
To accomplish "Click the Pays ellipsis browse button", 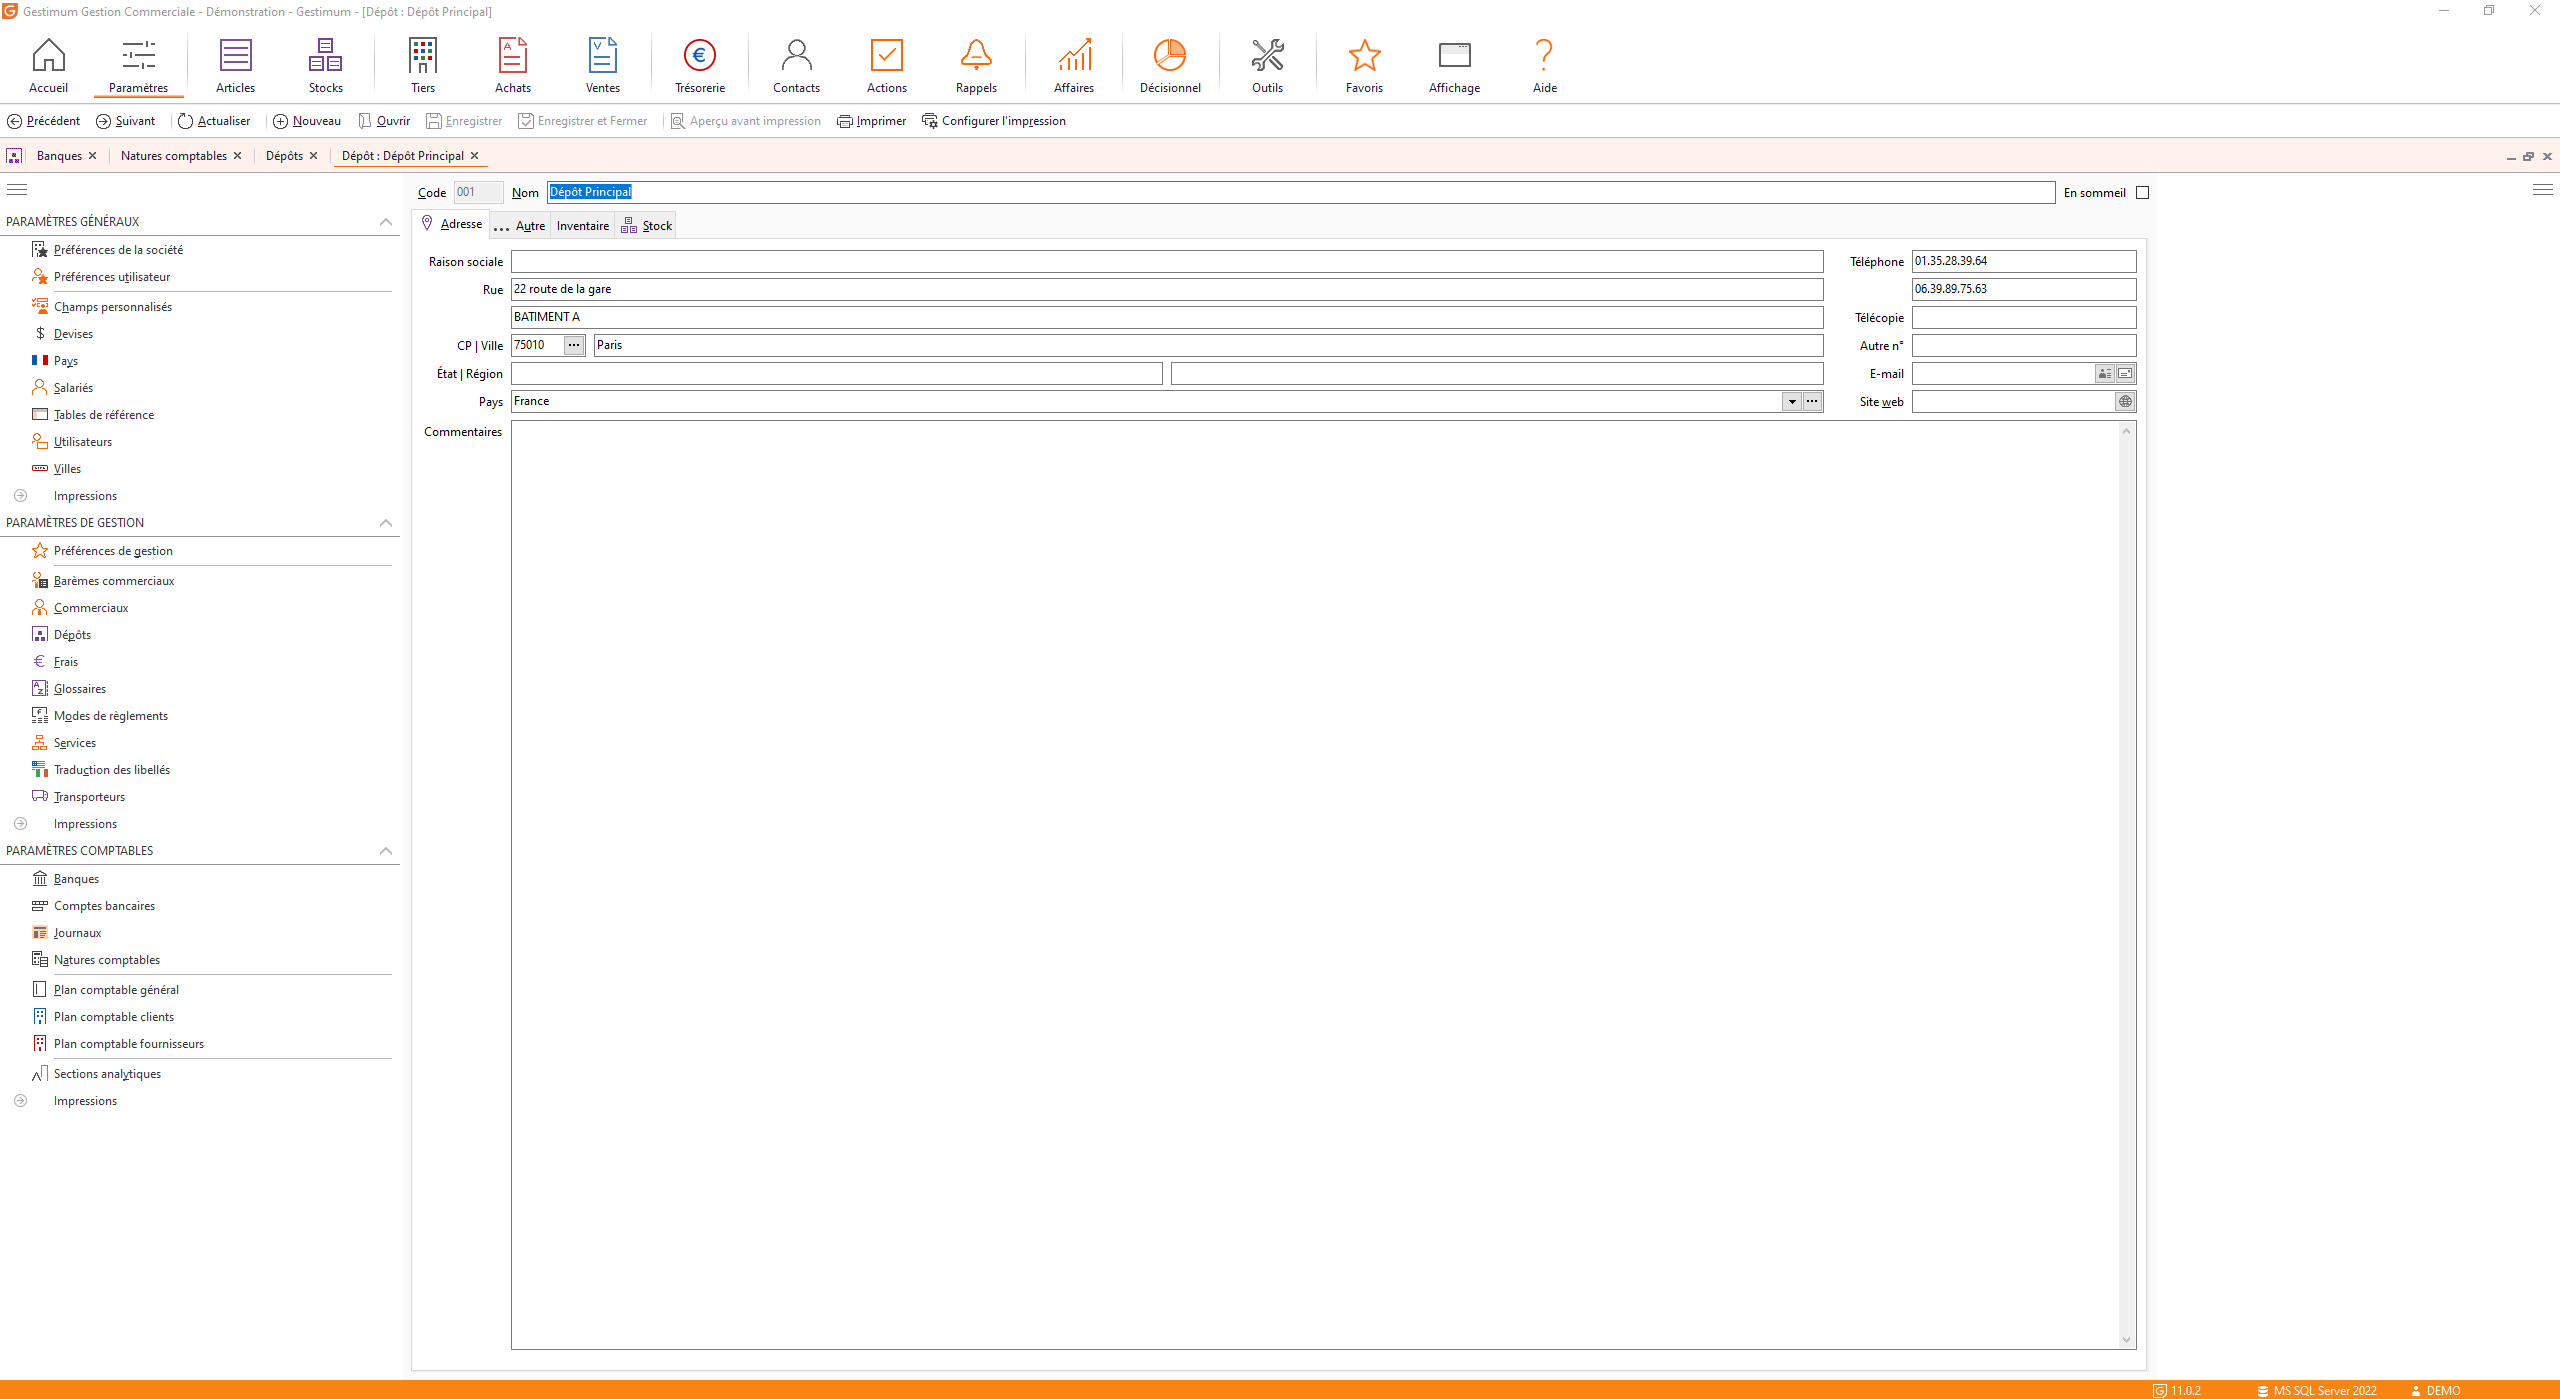I will point(1812,402).
